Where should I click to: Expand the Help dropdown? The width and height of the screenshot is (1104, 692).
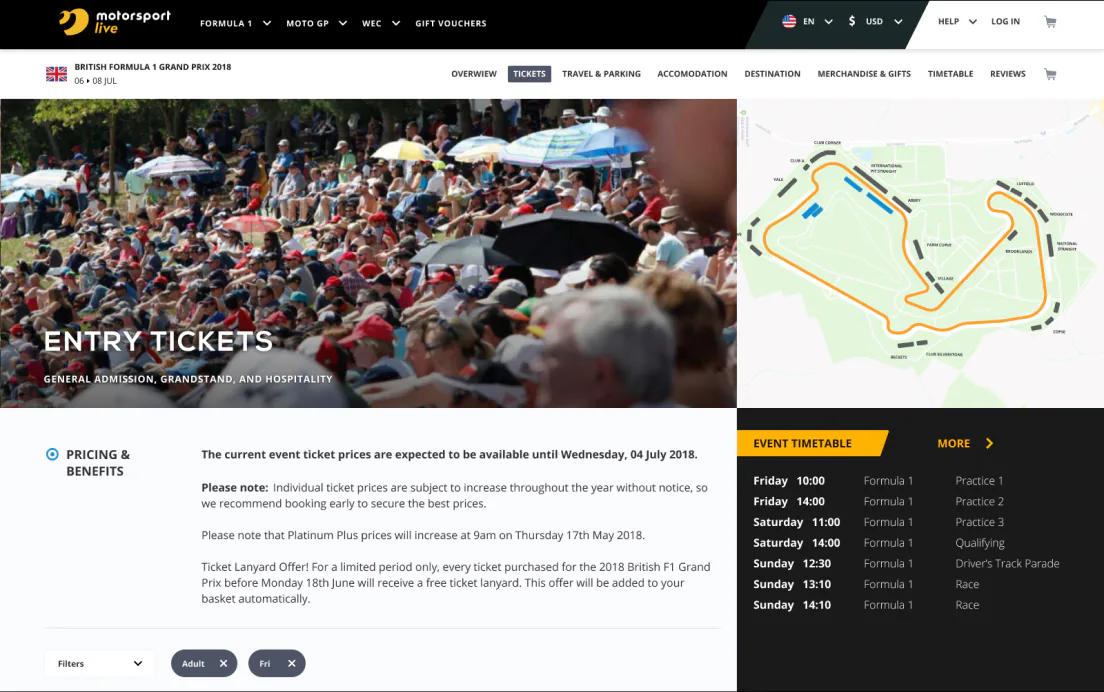pos(957,22)
